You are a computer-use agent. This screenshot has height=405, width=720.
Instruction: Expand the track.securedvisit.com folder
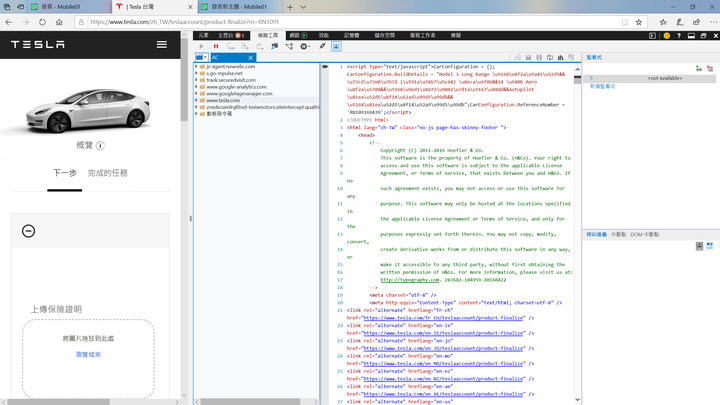(x=197, y=80)
